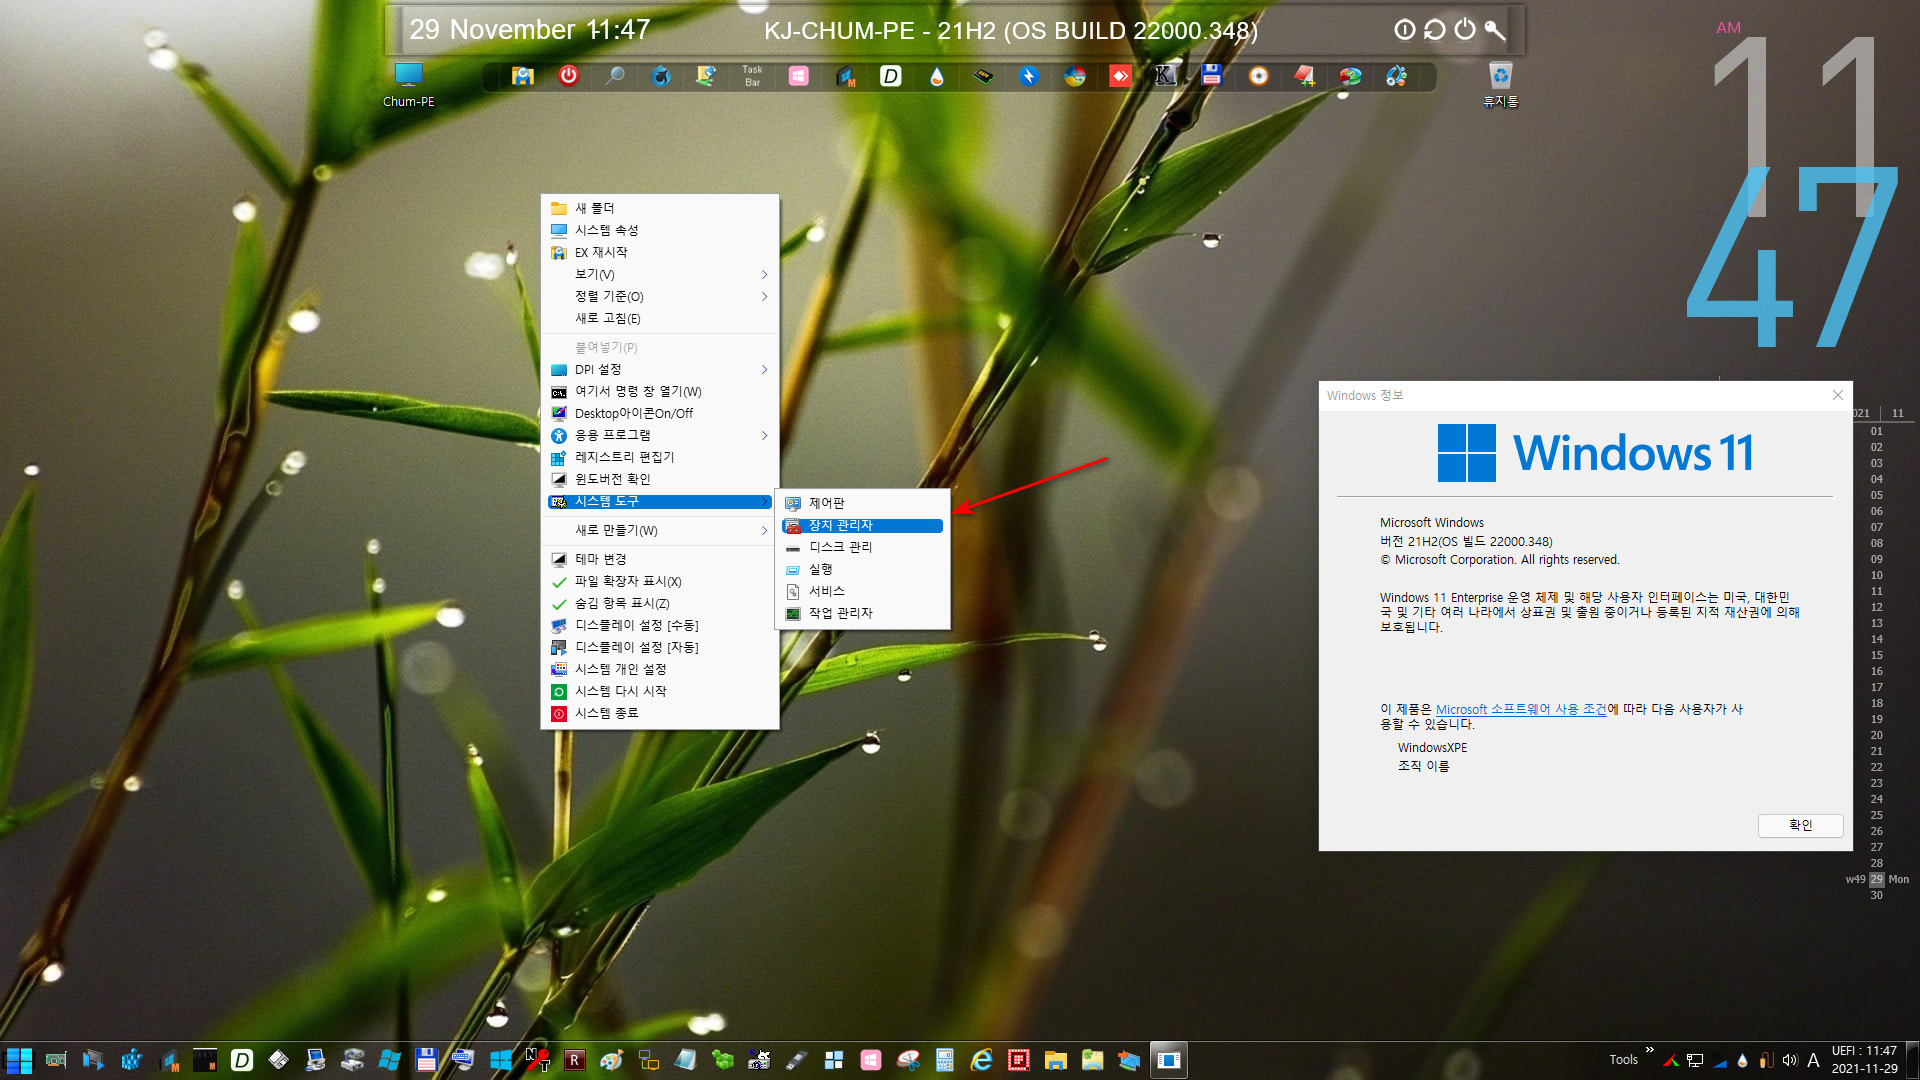Click the Internet Explorer icon on taskbar

[x=981, y=1060]
